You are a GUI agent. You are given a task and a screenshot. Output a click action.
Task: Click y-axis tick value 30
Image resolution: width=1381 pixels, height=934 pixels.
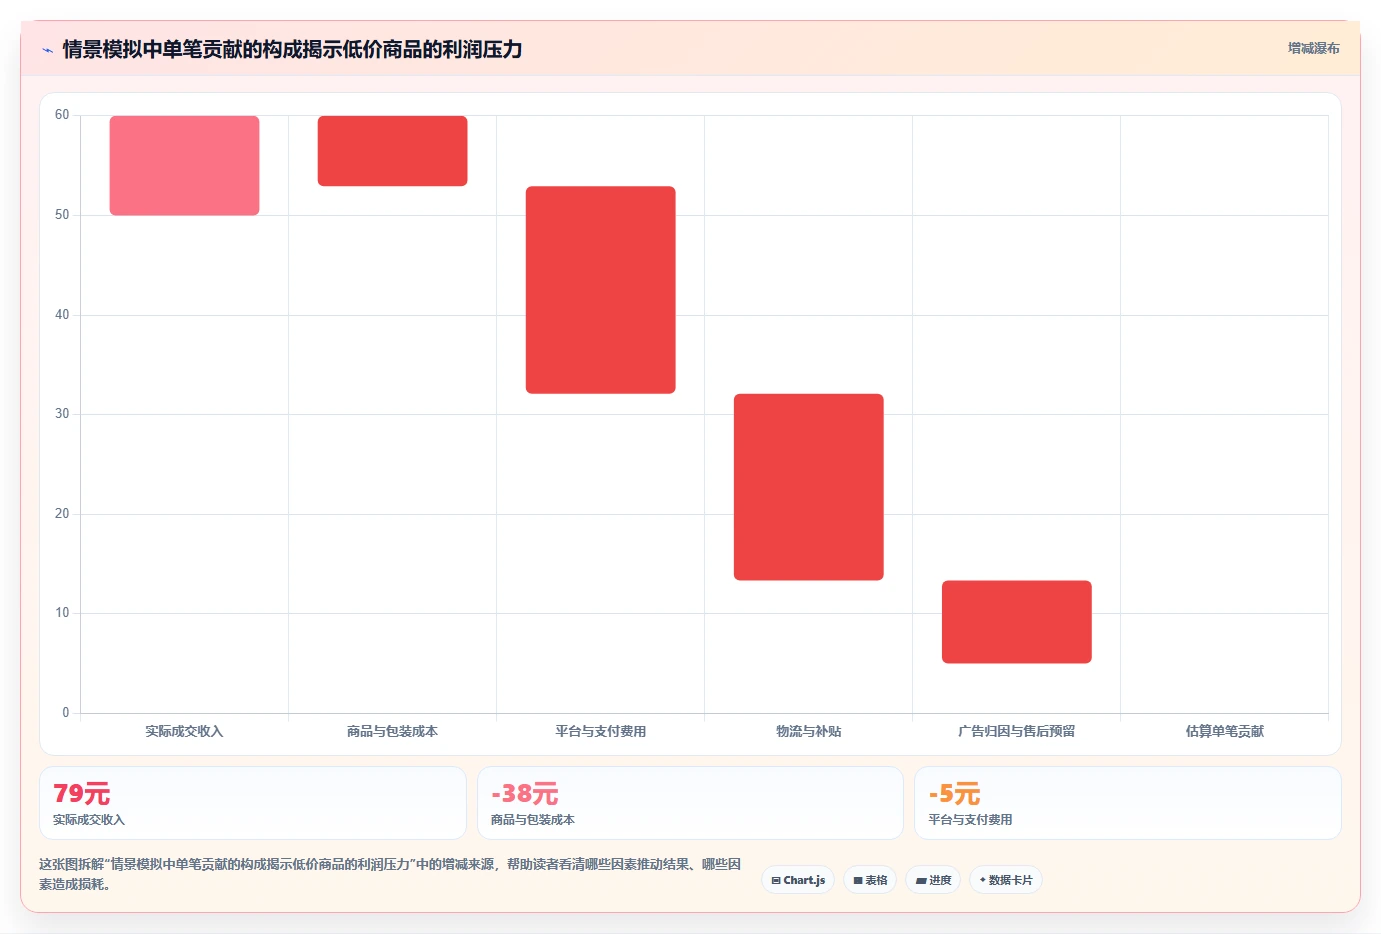[62, 414]
